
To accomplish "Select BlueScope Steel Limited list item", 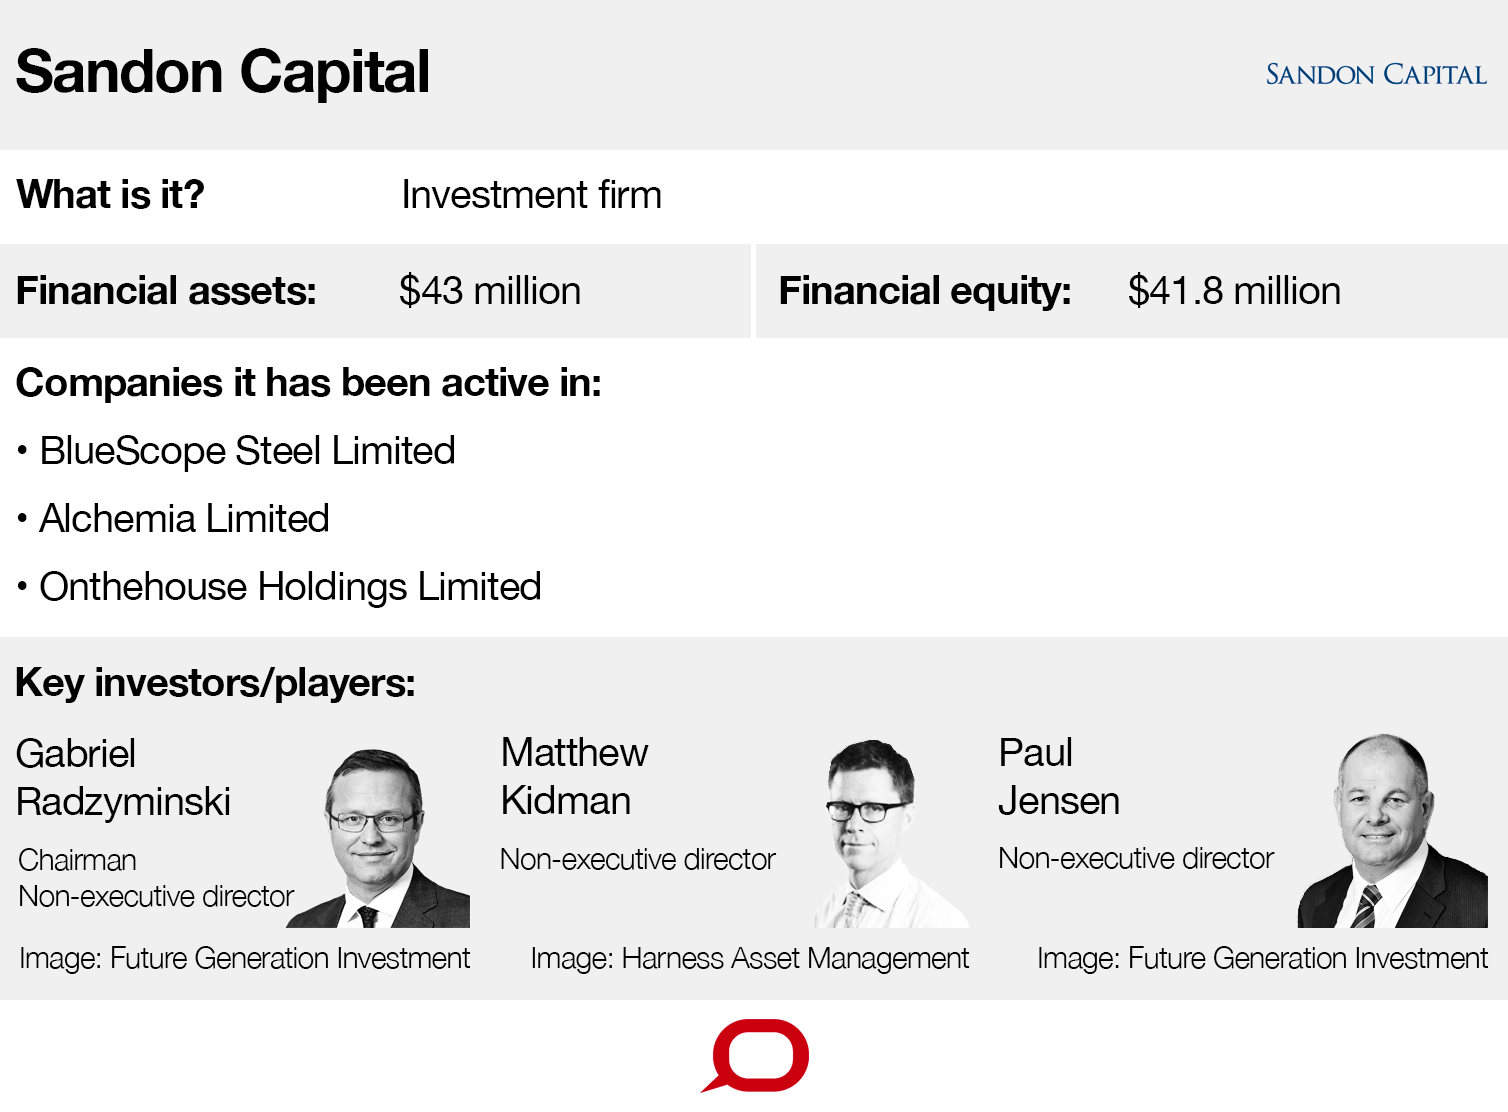I will point(247,451).
